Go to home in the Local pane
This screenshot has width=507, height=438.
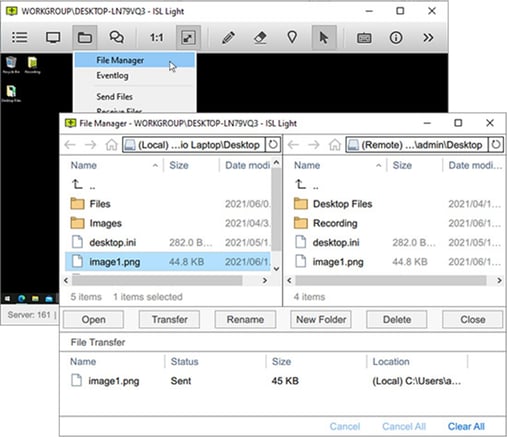tap(111, 145)
